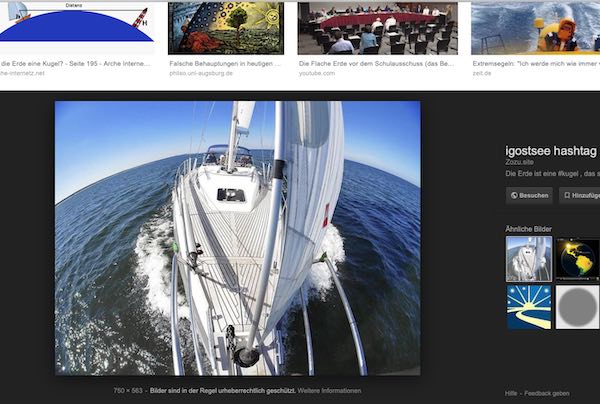Open the 'igostsee hashtag' title link
Image resolution: width=600 pixels, height=404 pixels.
coord(551,151)
